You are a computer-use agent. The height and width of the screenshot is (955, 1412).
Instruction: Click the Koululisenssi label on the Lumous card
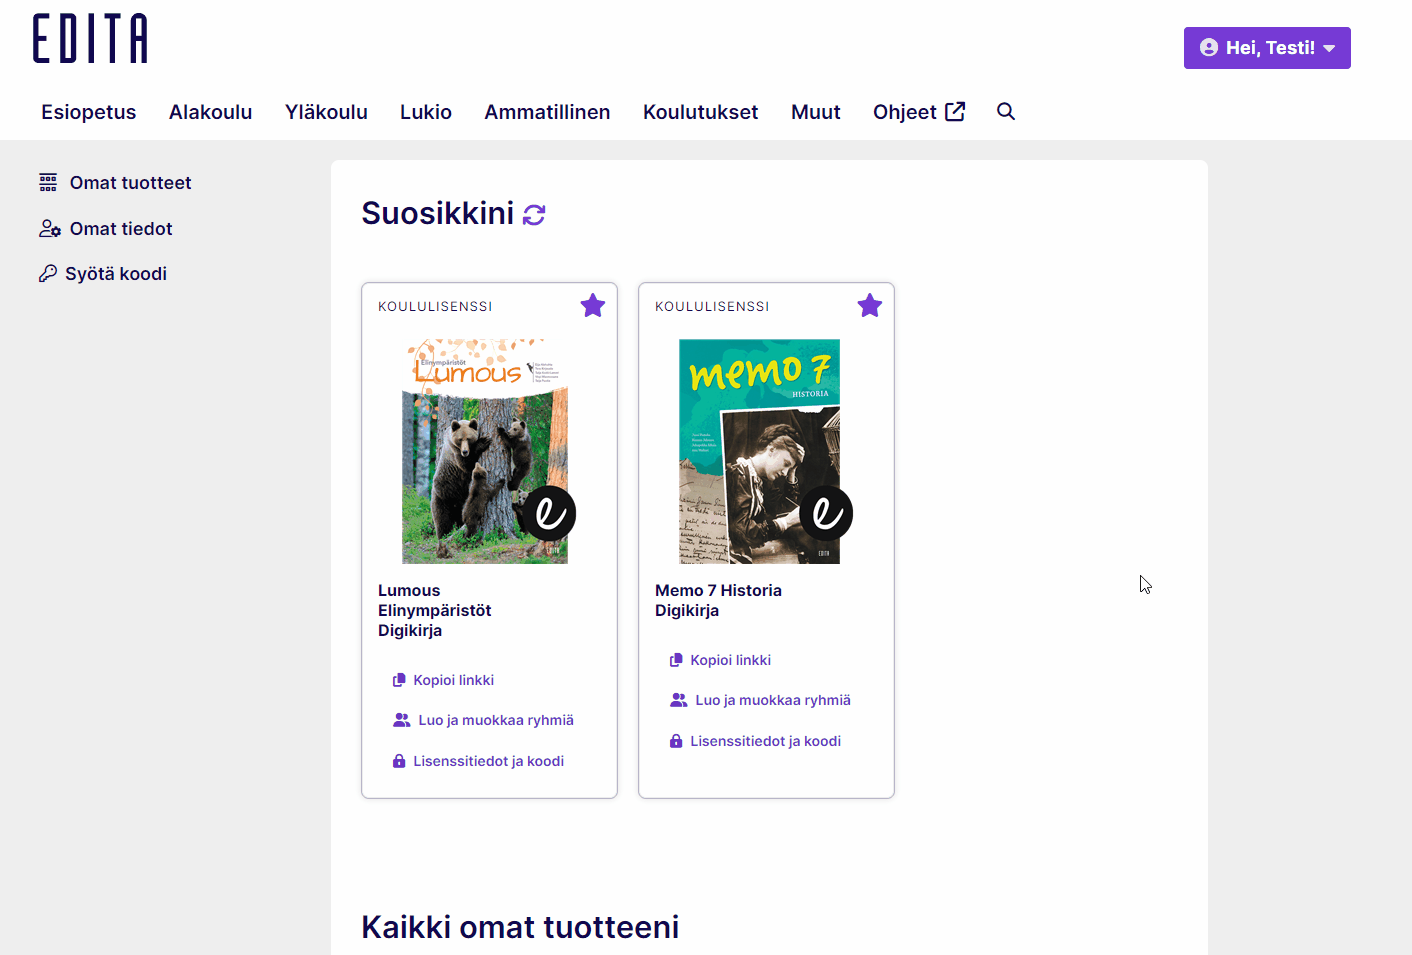coord(435,307)
